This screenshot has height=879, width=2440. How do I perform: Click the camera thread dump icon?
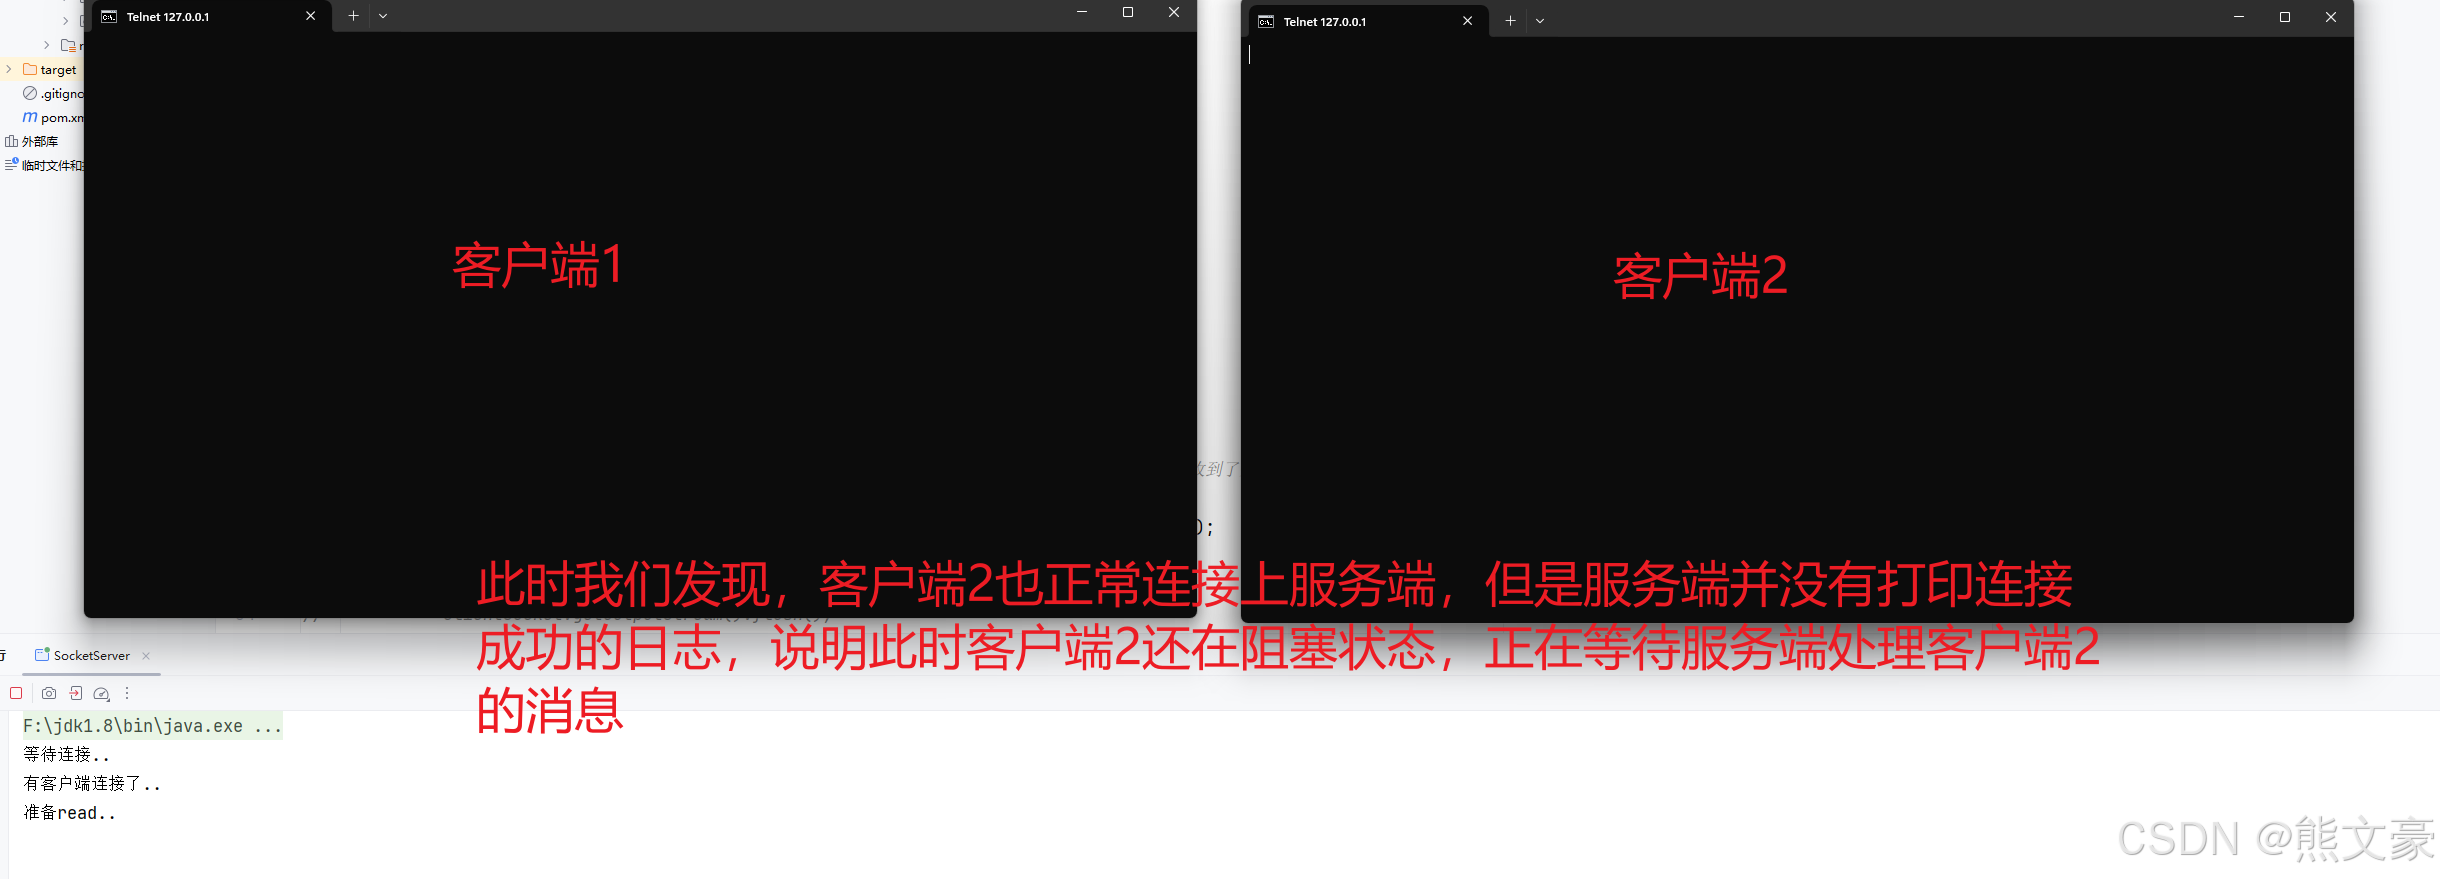click(49, 693)
